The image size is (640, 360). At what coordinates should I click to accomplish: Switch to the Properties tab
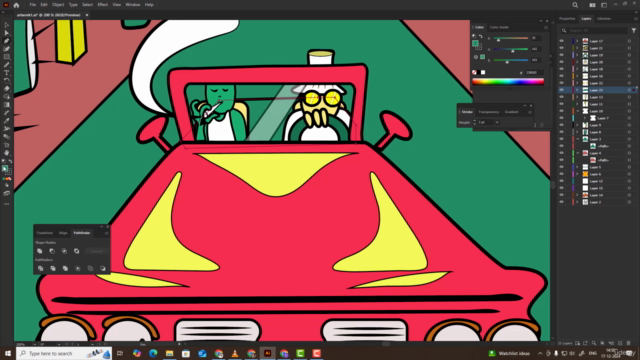click(567, 19)
